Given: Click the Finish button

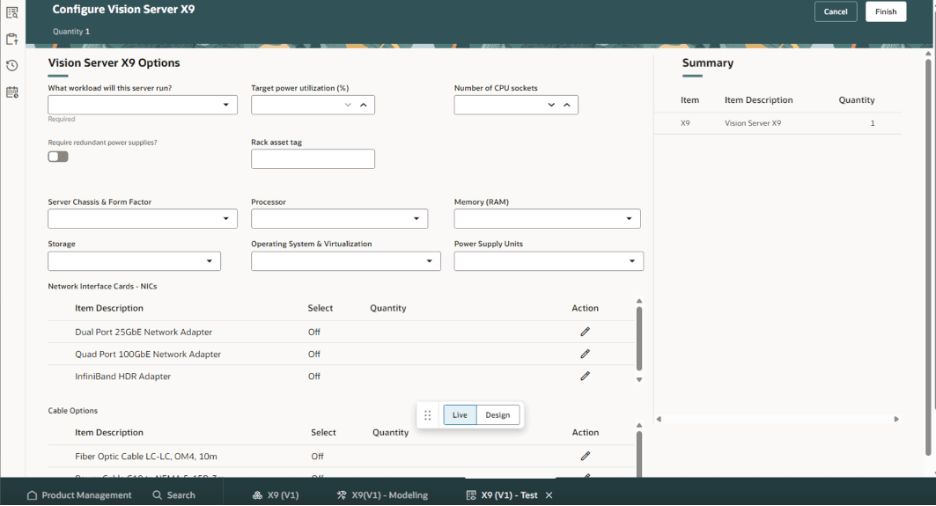Looking at the screenshot, I should (886, 12).
